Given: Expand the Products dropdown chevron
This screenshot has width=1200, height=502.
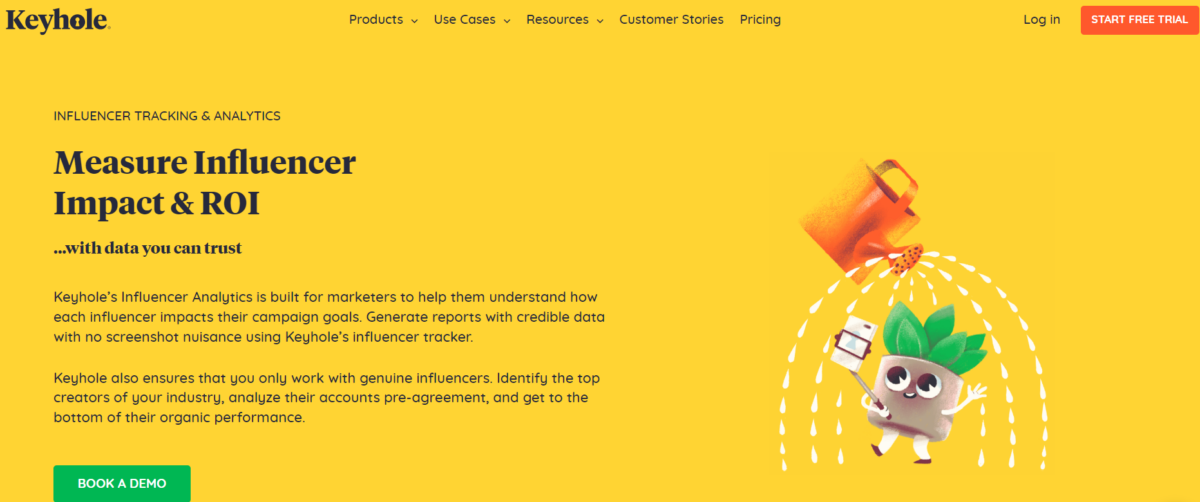Looking at the screenshot, I should (413, 20).
